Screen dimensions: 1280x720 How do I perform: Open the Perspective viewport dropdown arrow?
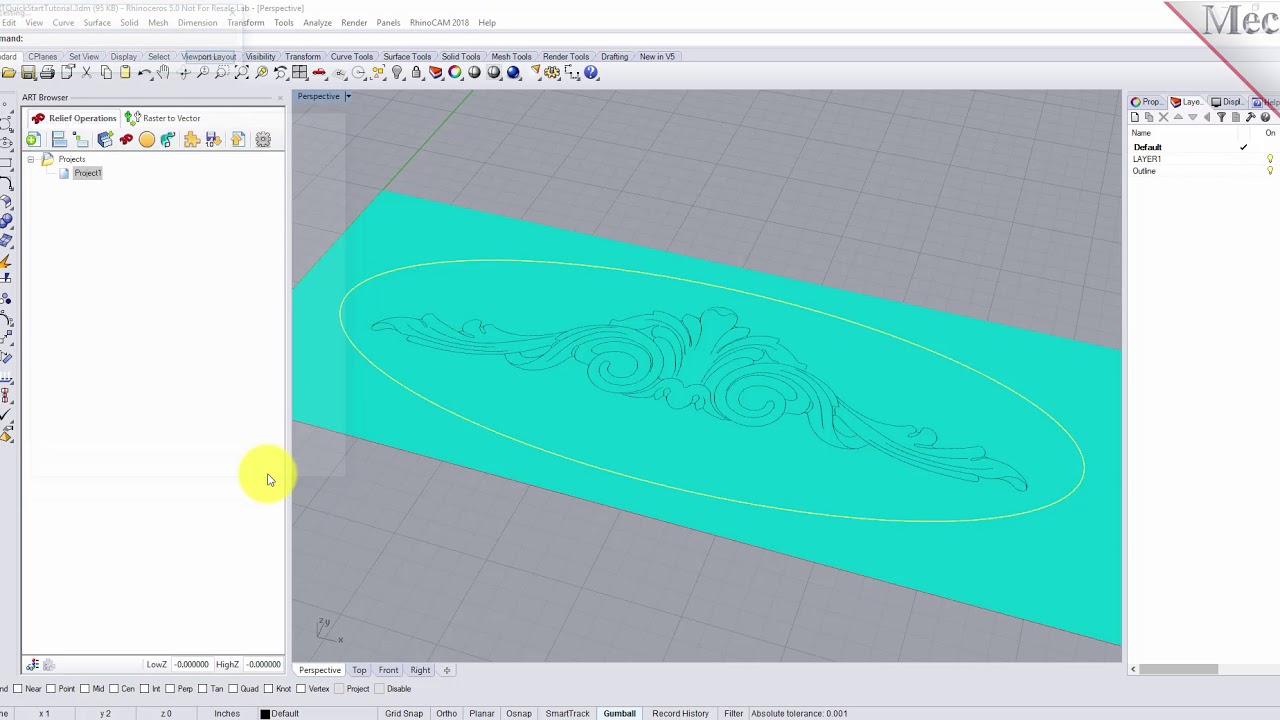pyautogui.click(x=348, y=97)
